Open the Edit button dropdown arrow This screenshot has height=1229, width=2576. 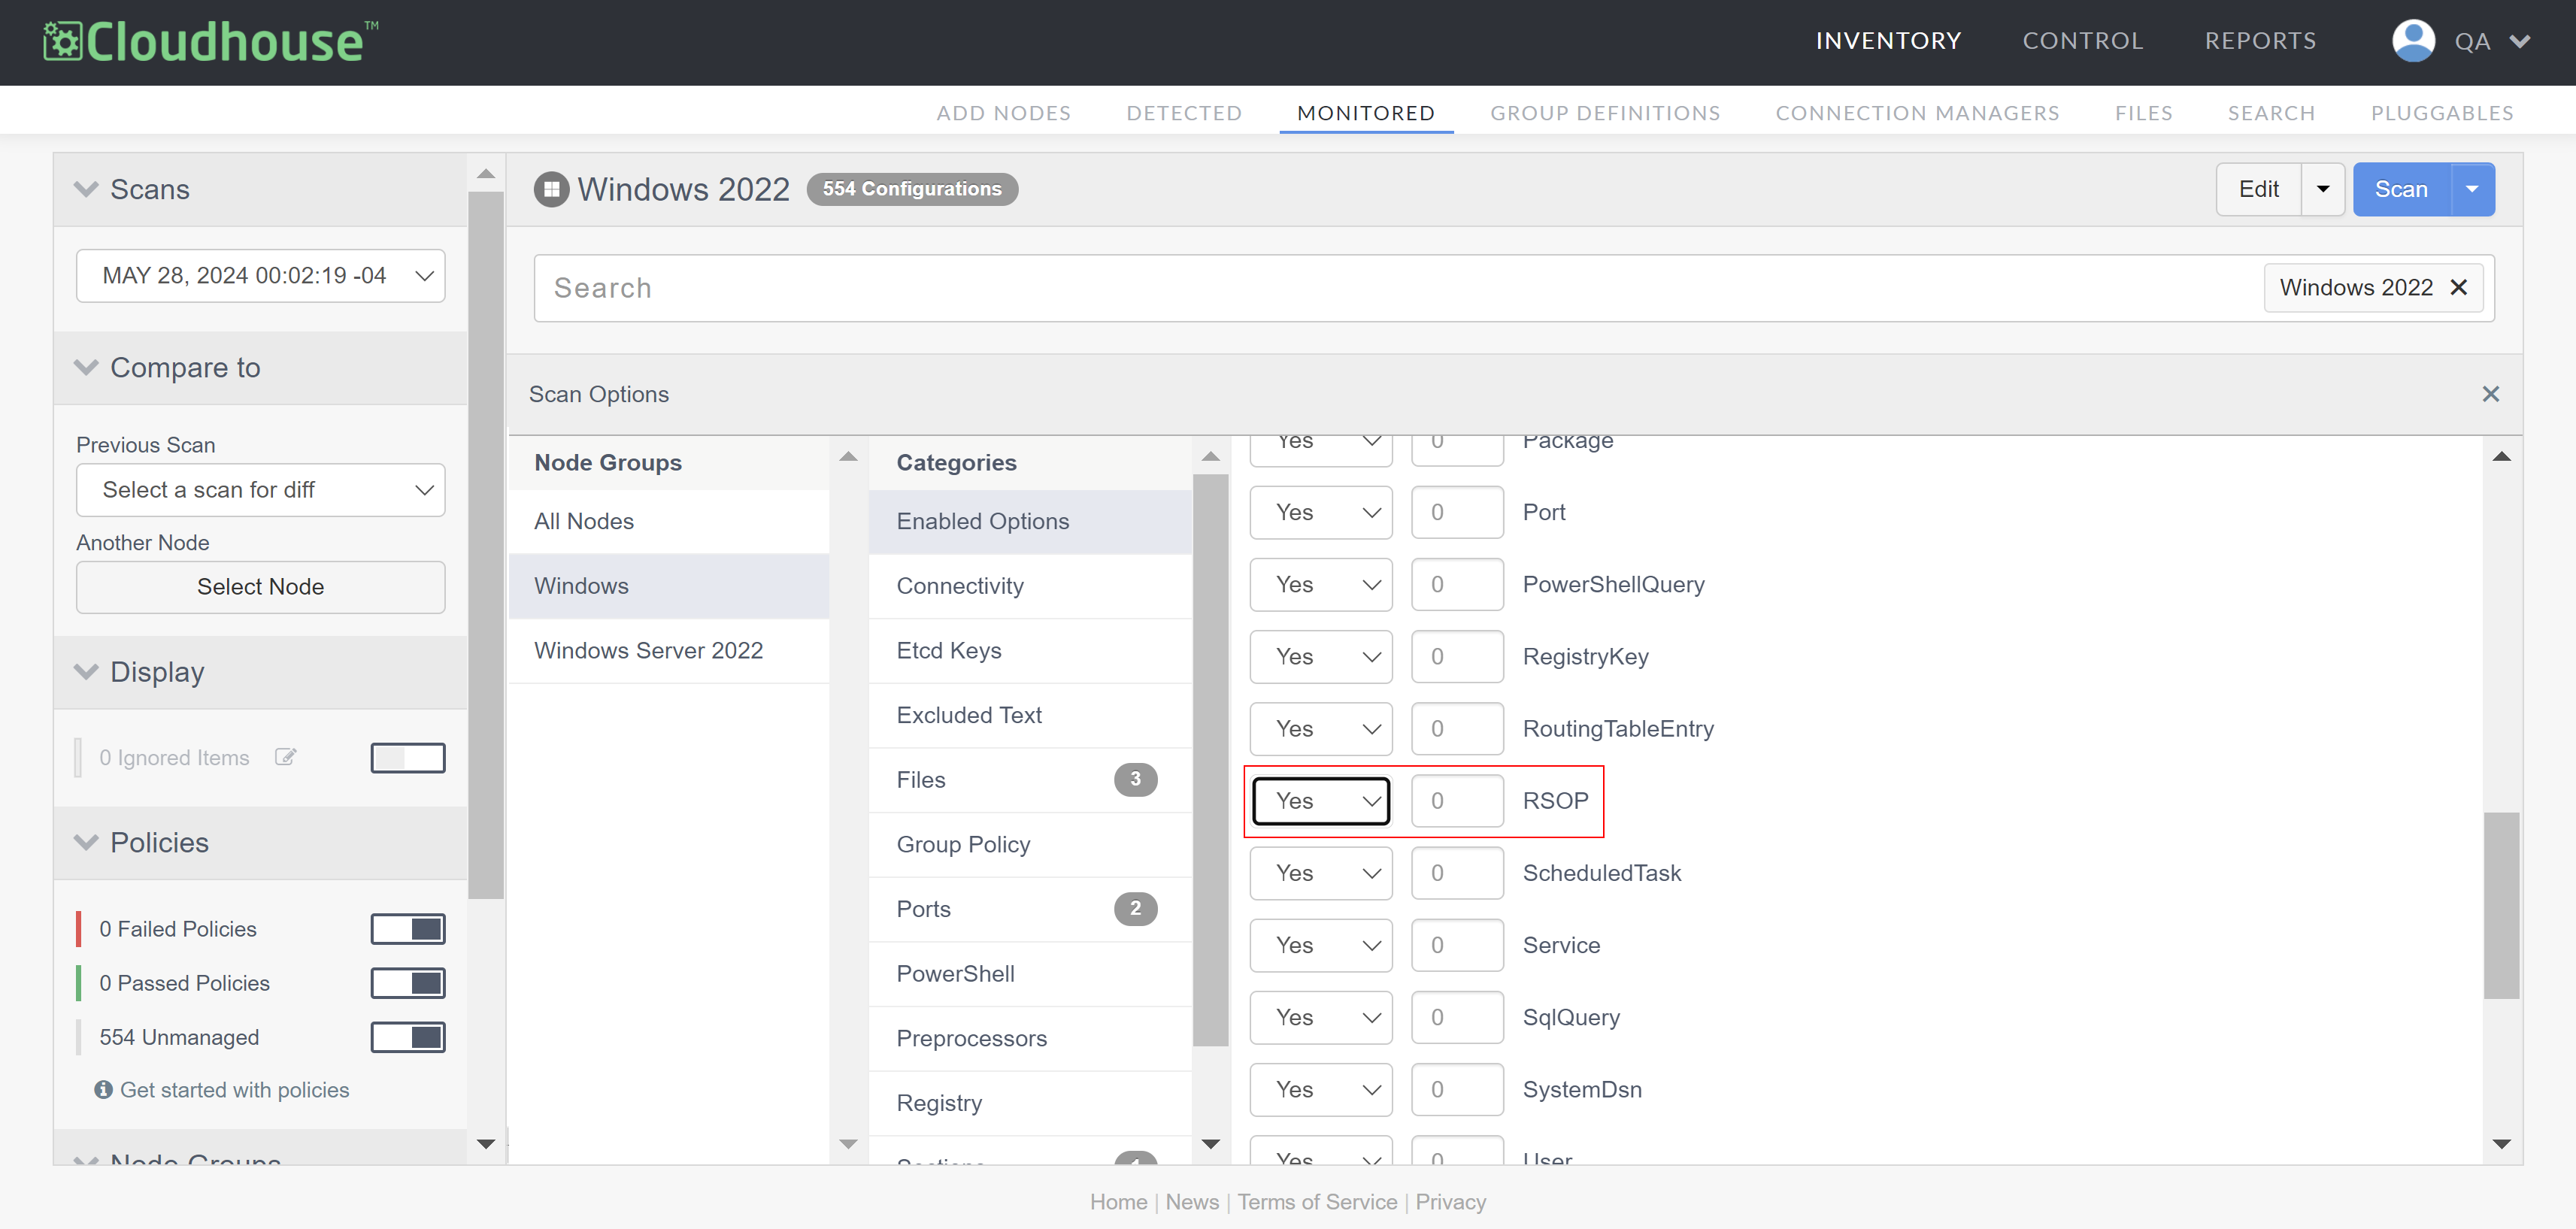click(x=2323, y=189)
